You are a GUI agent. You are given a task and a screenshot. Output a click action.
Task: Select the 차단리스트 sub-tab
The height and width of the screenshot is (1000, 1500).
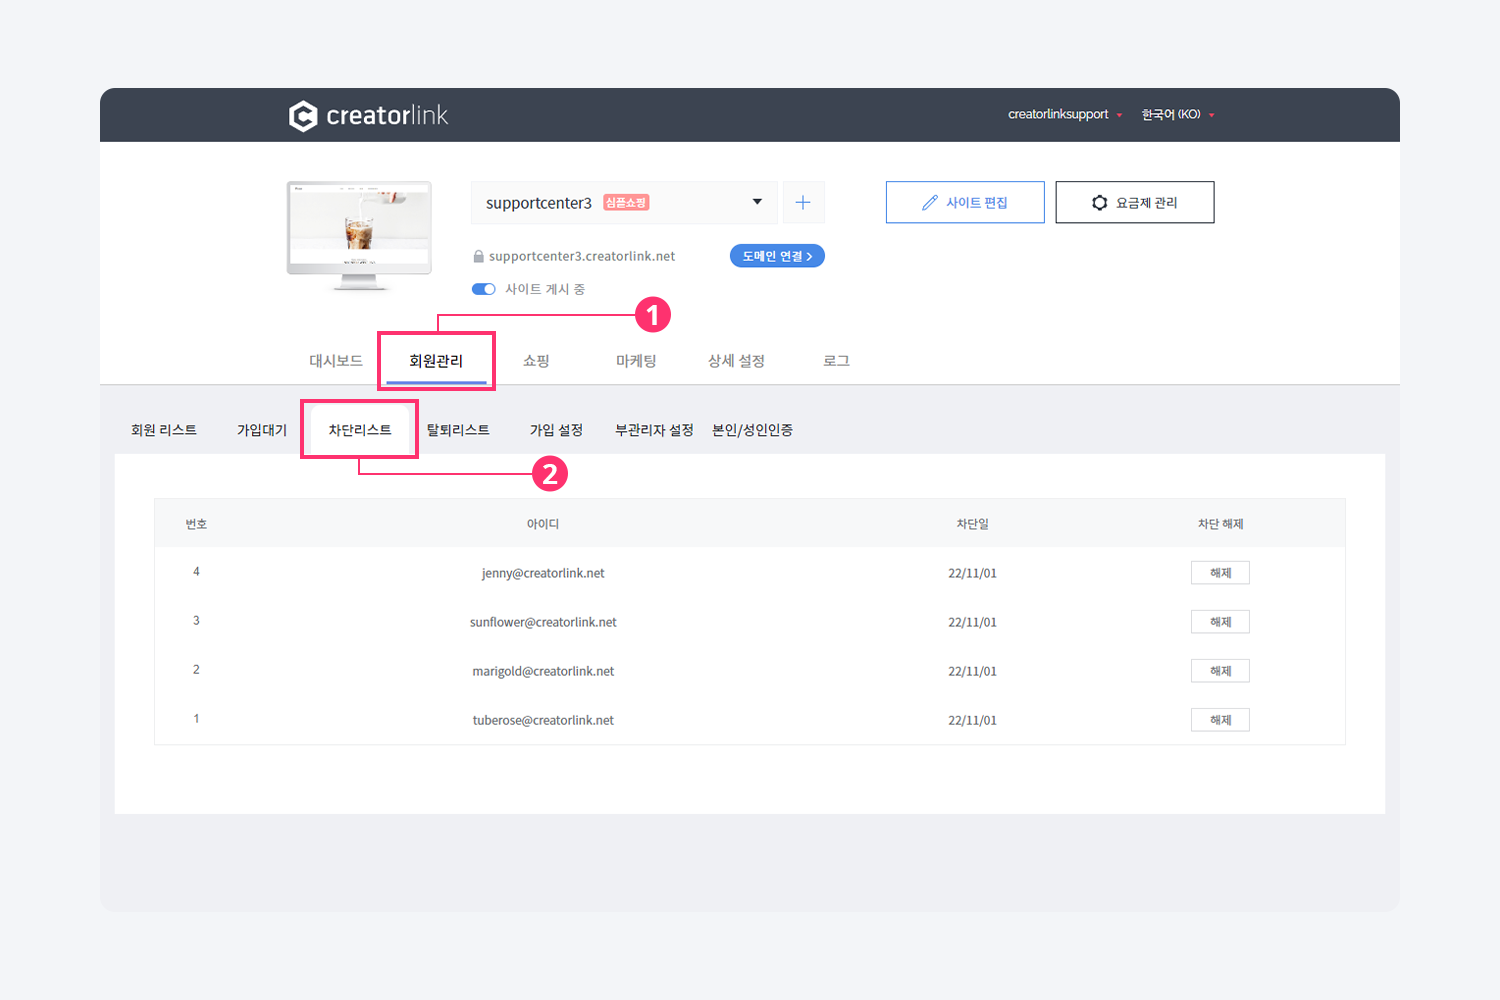(x=360, y=430)
